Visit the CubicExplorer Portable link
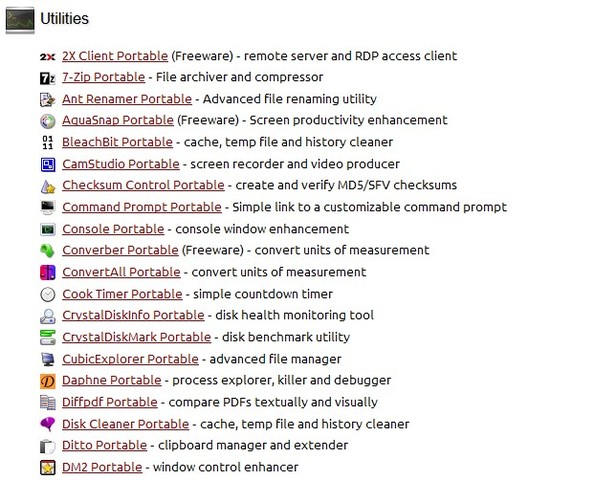 (x=130, y=359)
